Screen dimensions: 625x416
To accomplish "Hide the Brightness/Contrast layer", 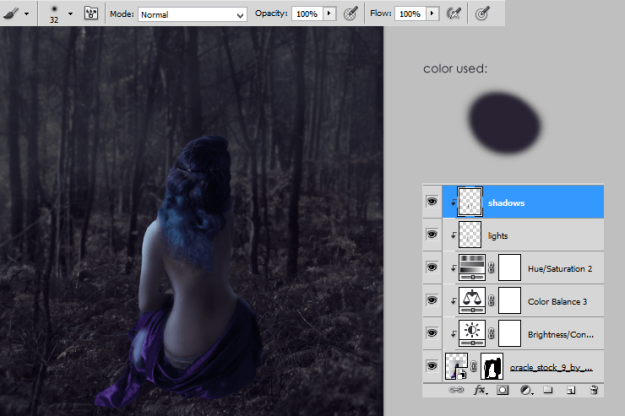I will click(x=432, y=333).
